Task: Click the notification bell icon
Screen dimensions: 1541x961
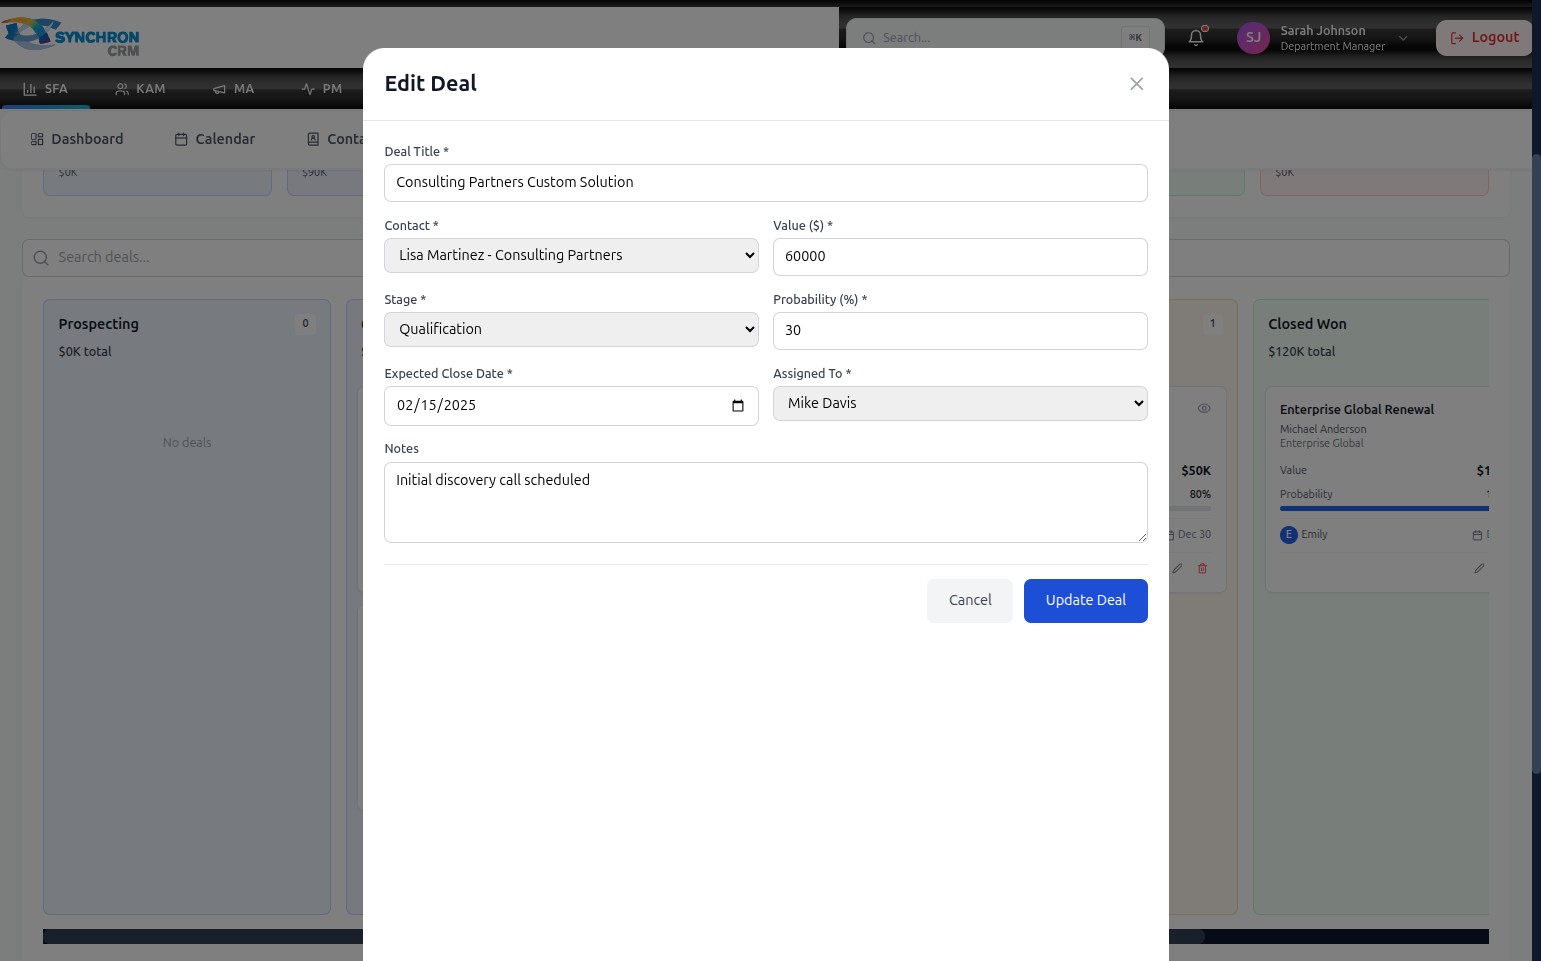Action: [1196, 38]
